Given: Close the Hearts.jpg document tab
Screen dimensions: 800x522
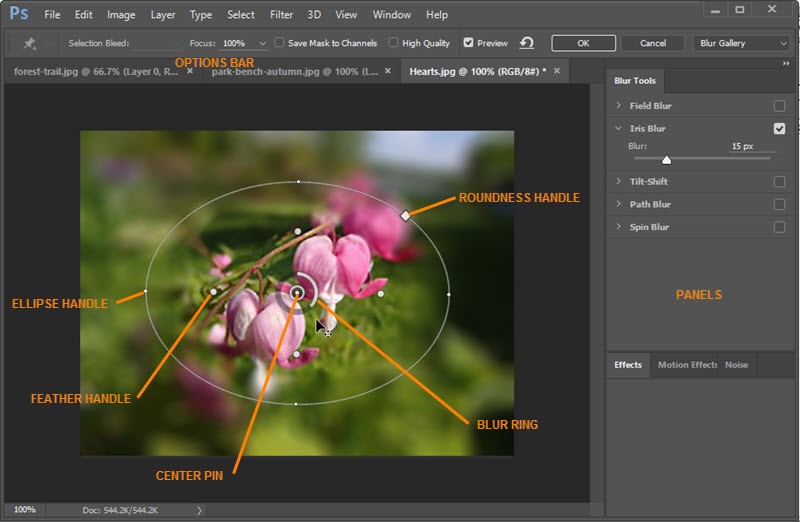Looking at the screenshot, I should [x=557, y=71].
